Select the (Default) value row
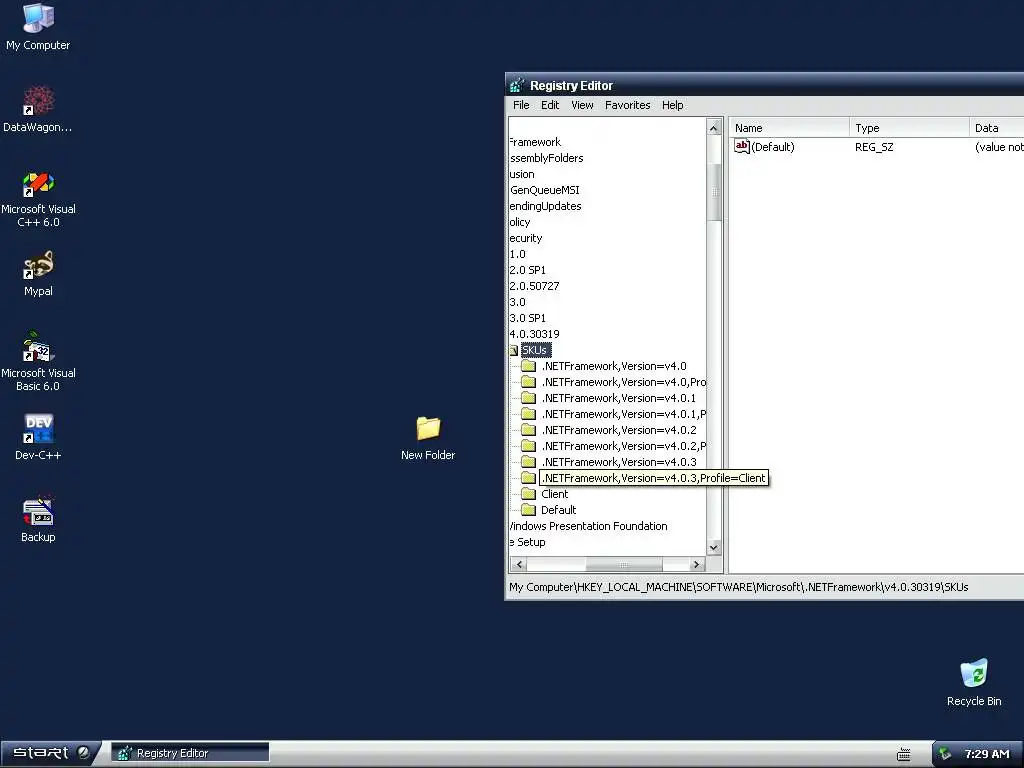This screenshot has height=768, width=1024. point(878,147)
